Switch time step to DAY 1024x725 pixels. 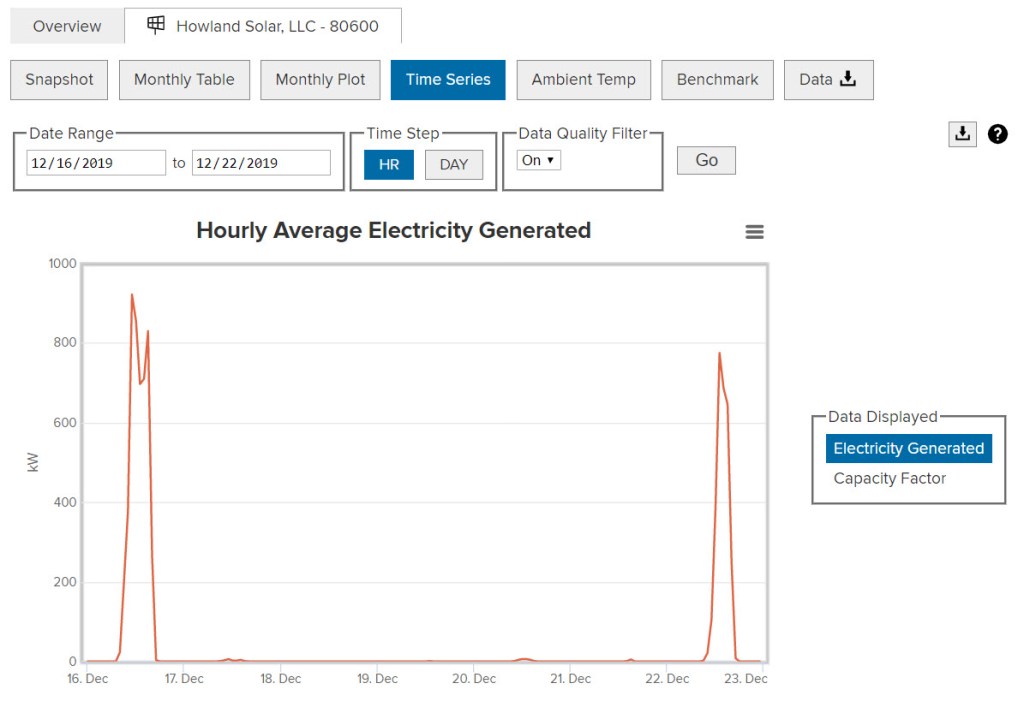[x=453, y=164]
